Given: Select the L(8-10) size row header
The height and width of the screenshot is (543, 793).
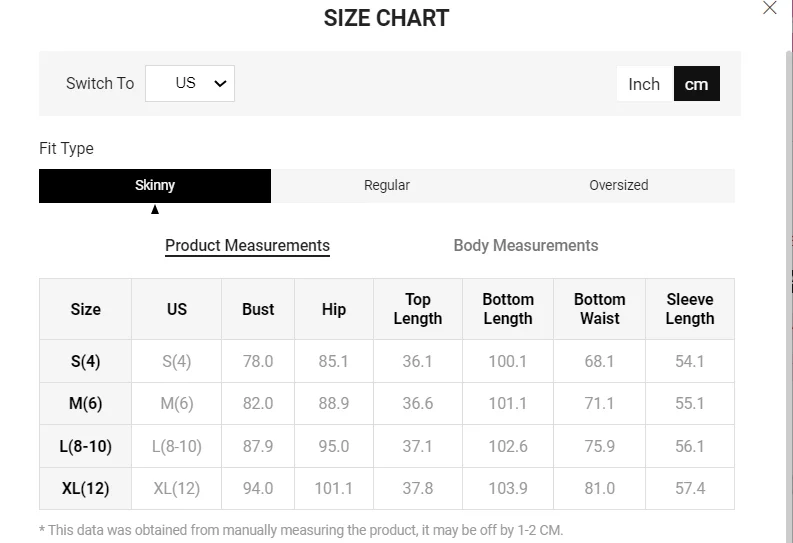Looking at the screenshot, I should 86,446.
